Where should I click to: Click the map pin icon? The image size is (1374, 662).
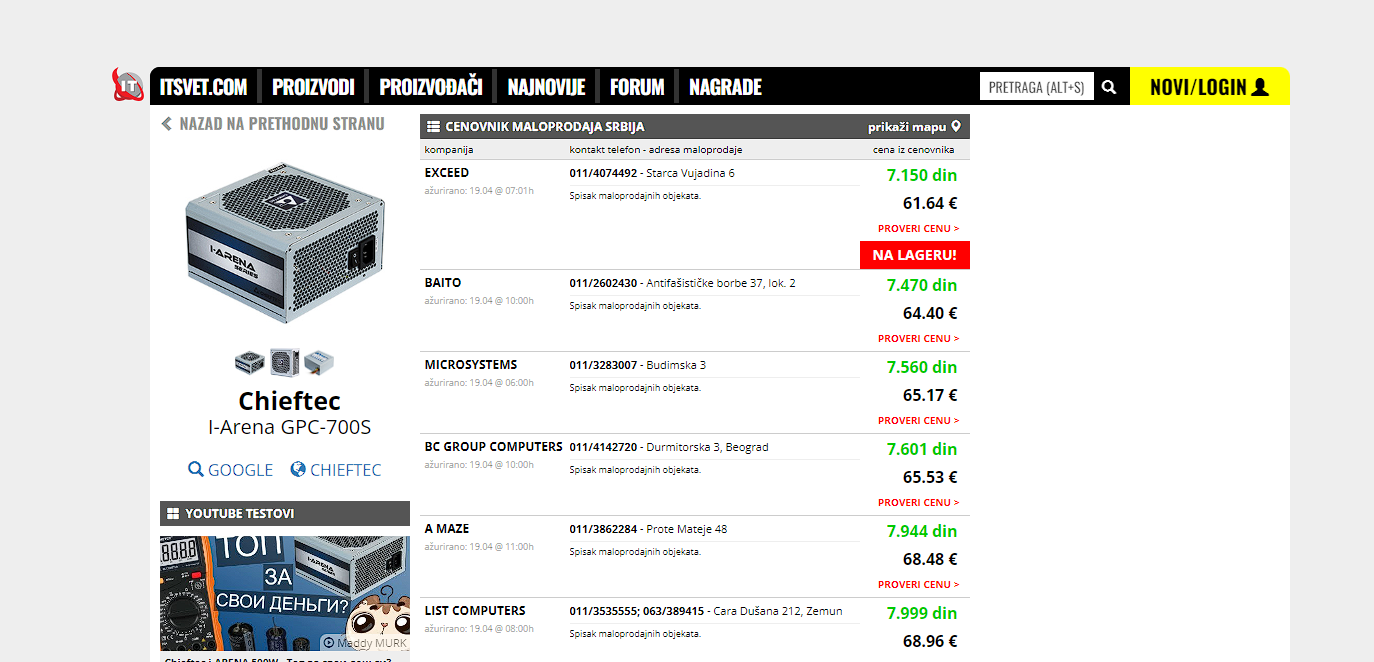[x=956, y=127]
